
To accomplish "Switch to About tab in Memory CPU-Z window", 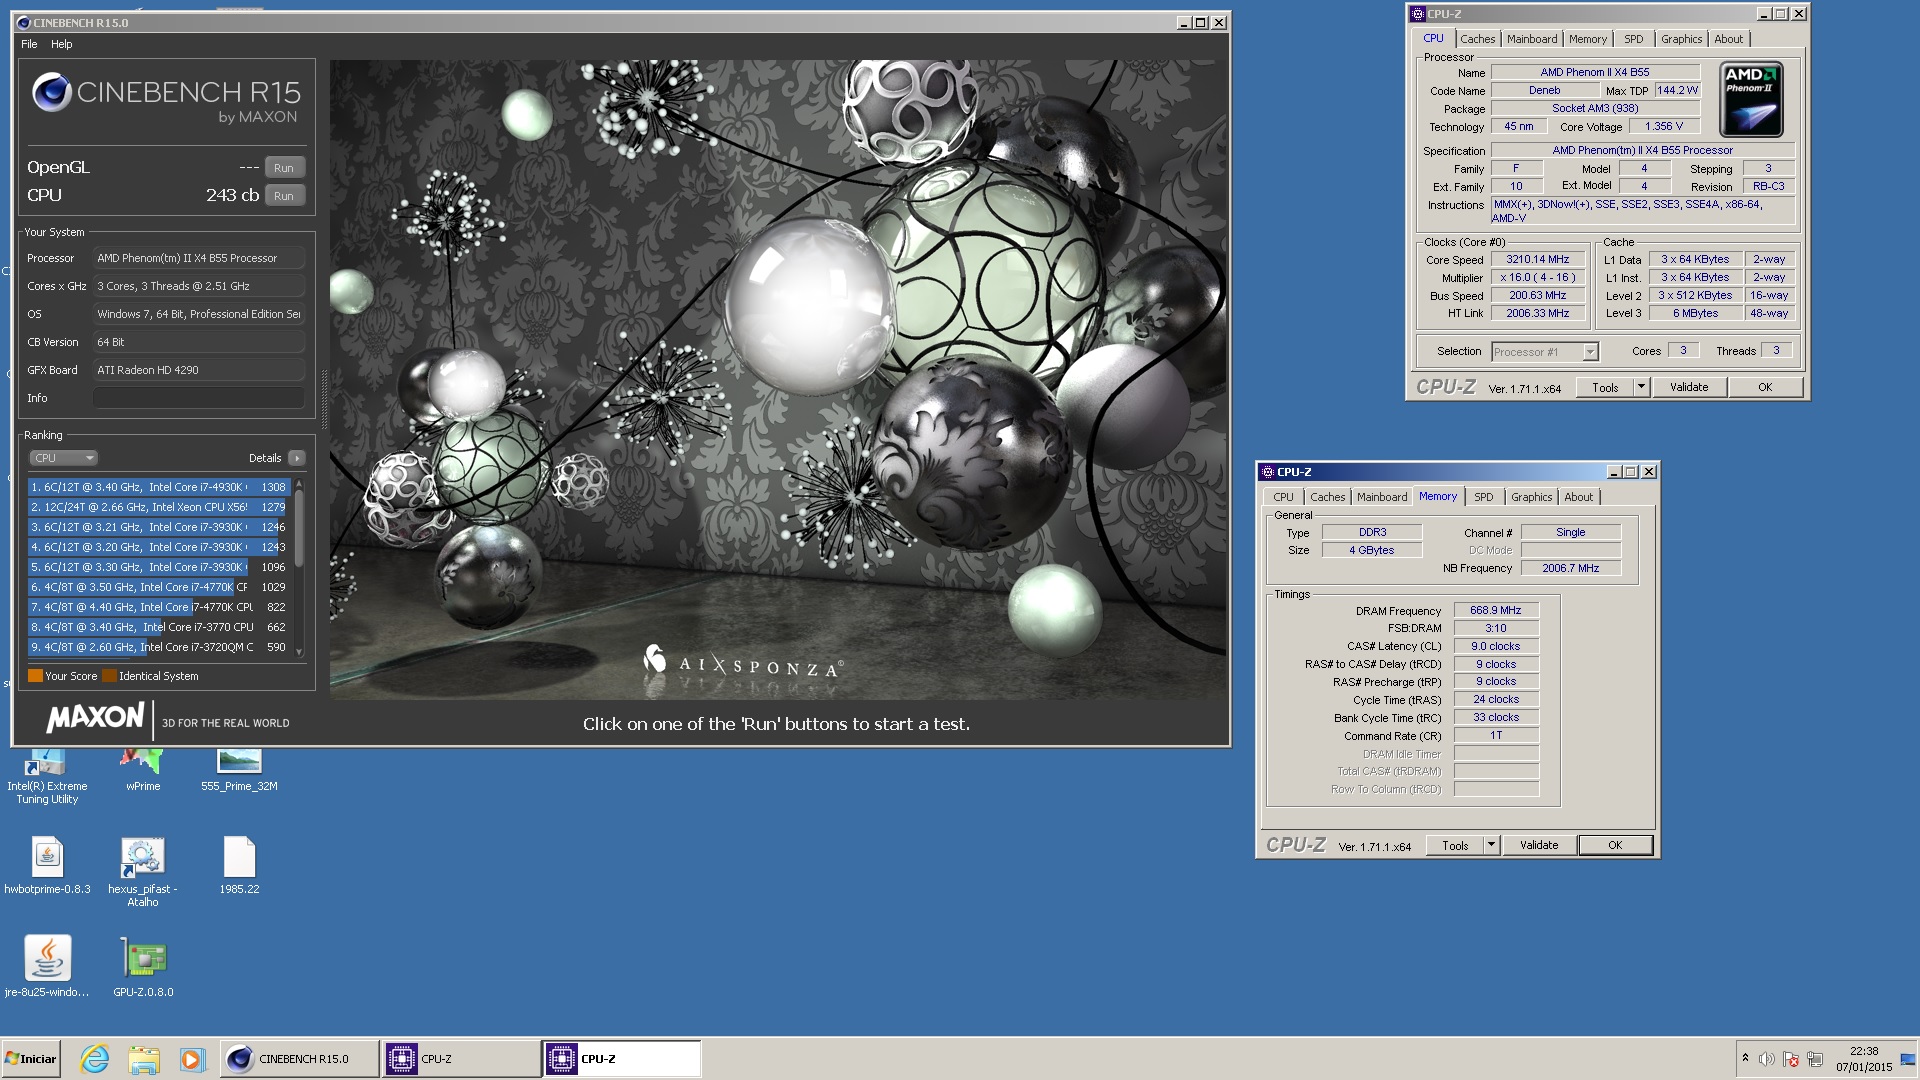I will 1578,497.
